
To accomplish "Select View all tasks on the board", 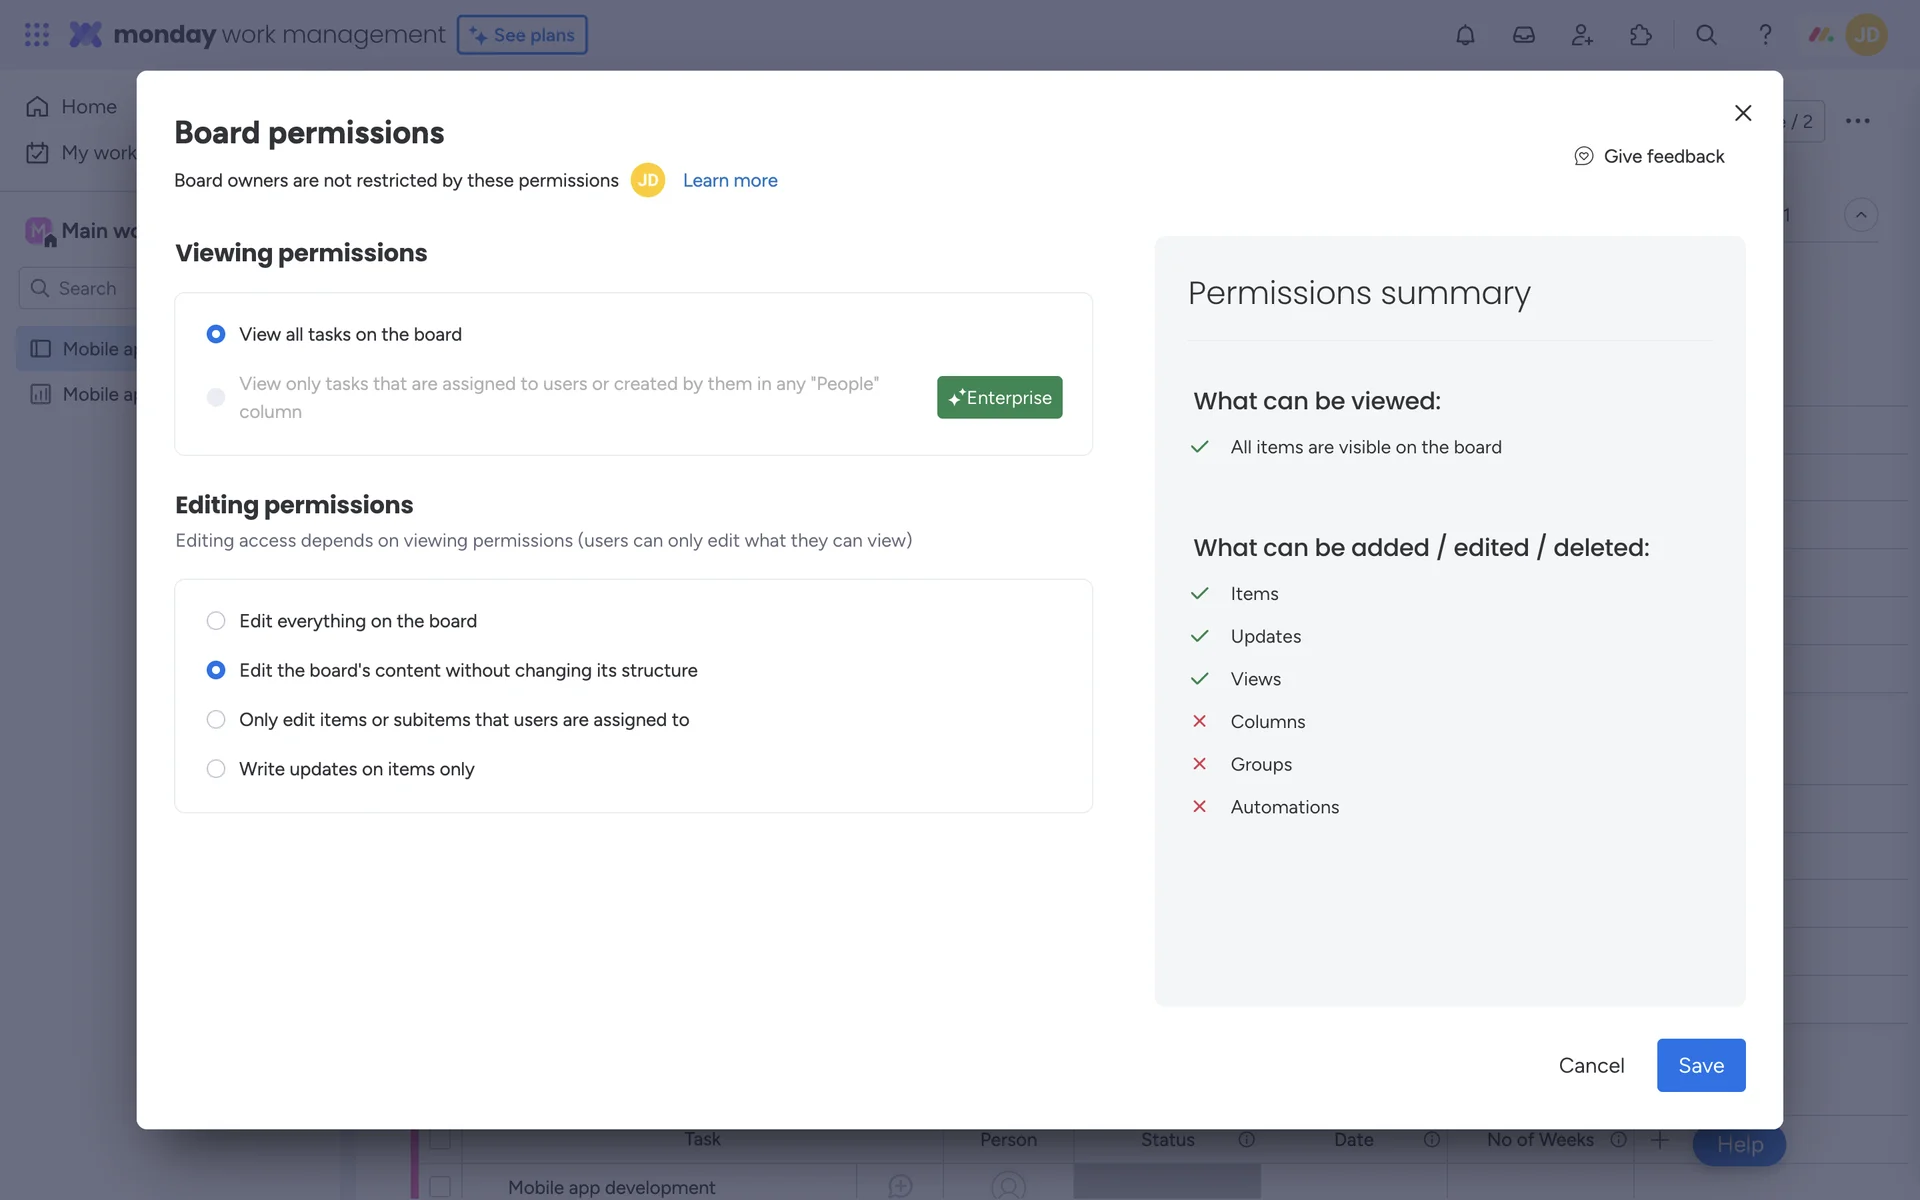I will click(x=216, y=334).
